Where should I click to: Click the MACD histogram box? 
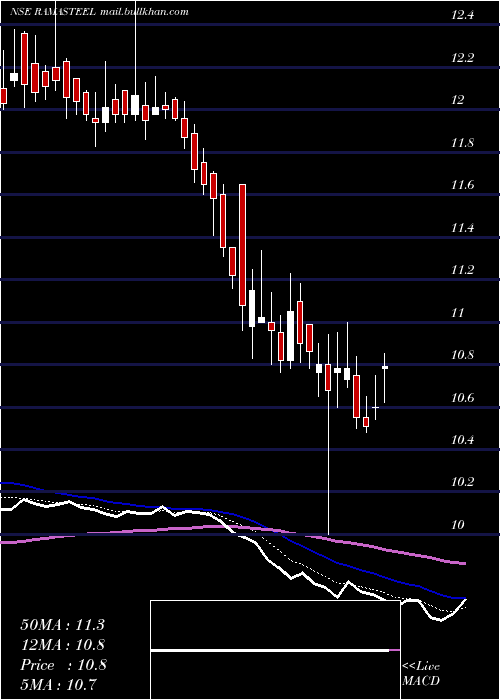[x=275, y=650]
